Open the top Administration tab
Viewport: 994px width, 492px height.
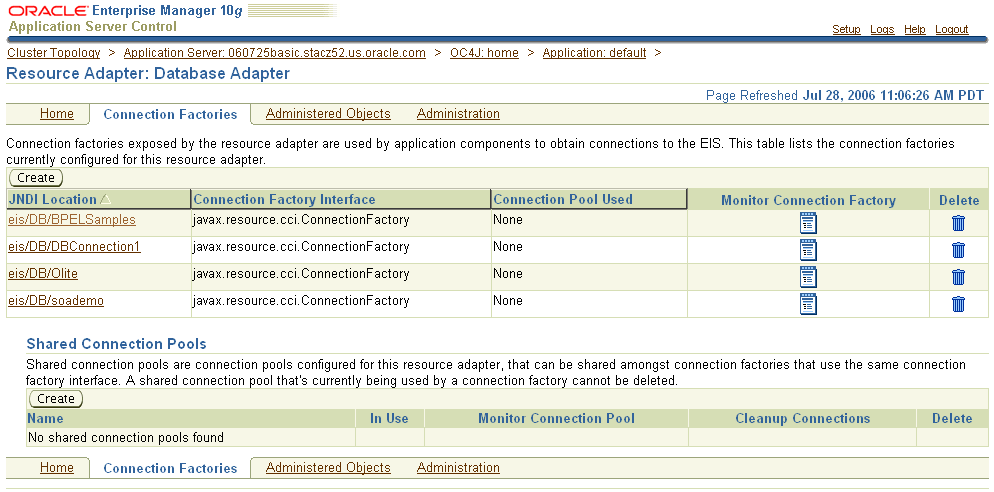(458, 114)
